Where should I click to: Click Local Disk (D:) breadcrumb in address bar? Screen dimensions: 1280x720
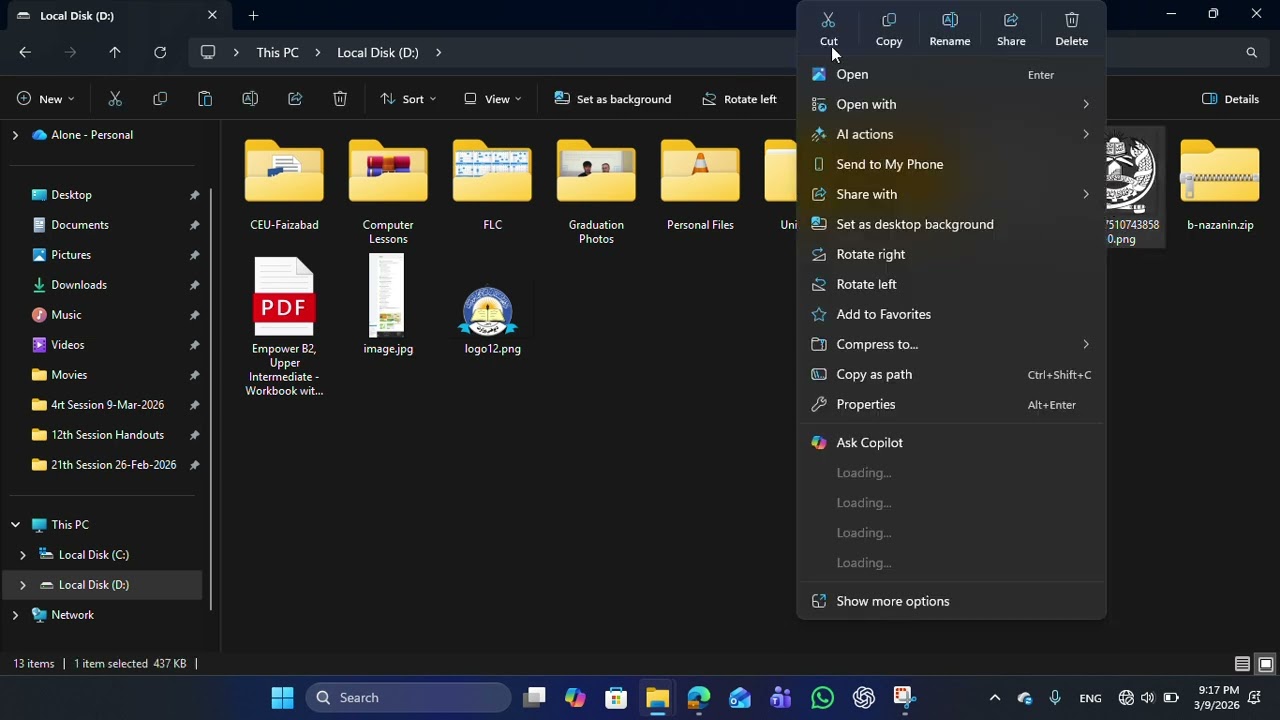click(378, 52)
